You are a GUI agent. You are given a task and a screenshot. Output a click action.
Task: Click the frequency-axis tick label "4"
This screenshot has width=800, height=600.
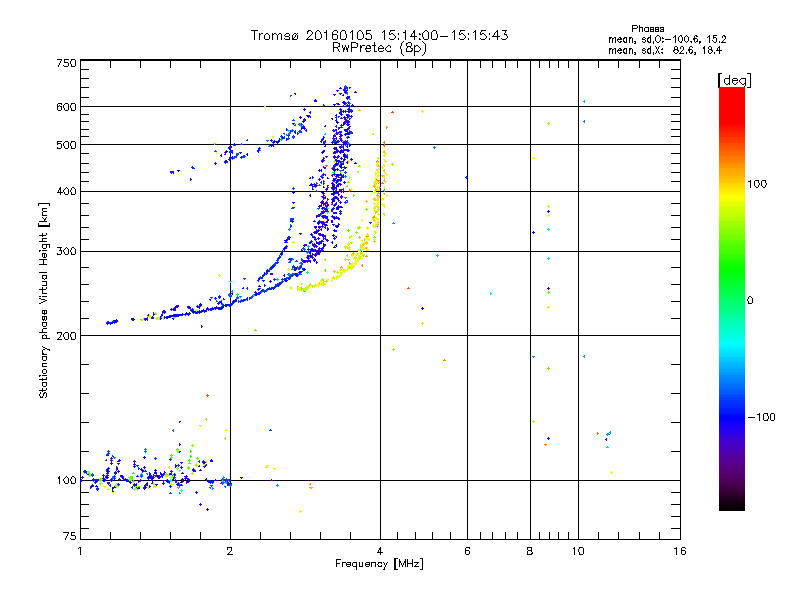coord(380,551)
